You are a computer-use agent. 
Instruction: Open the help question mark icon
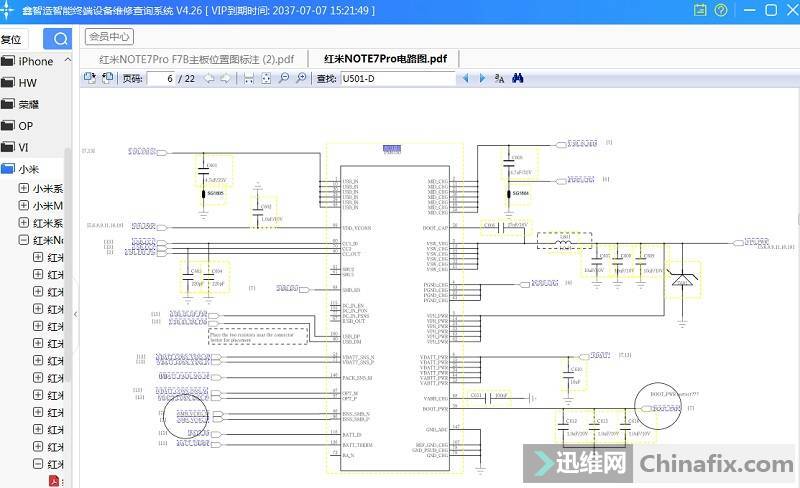click(x=721, y=10)
